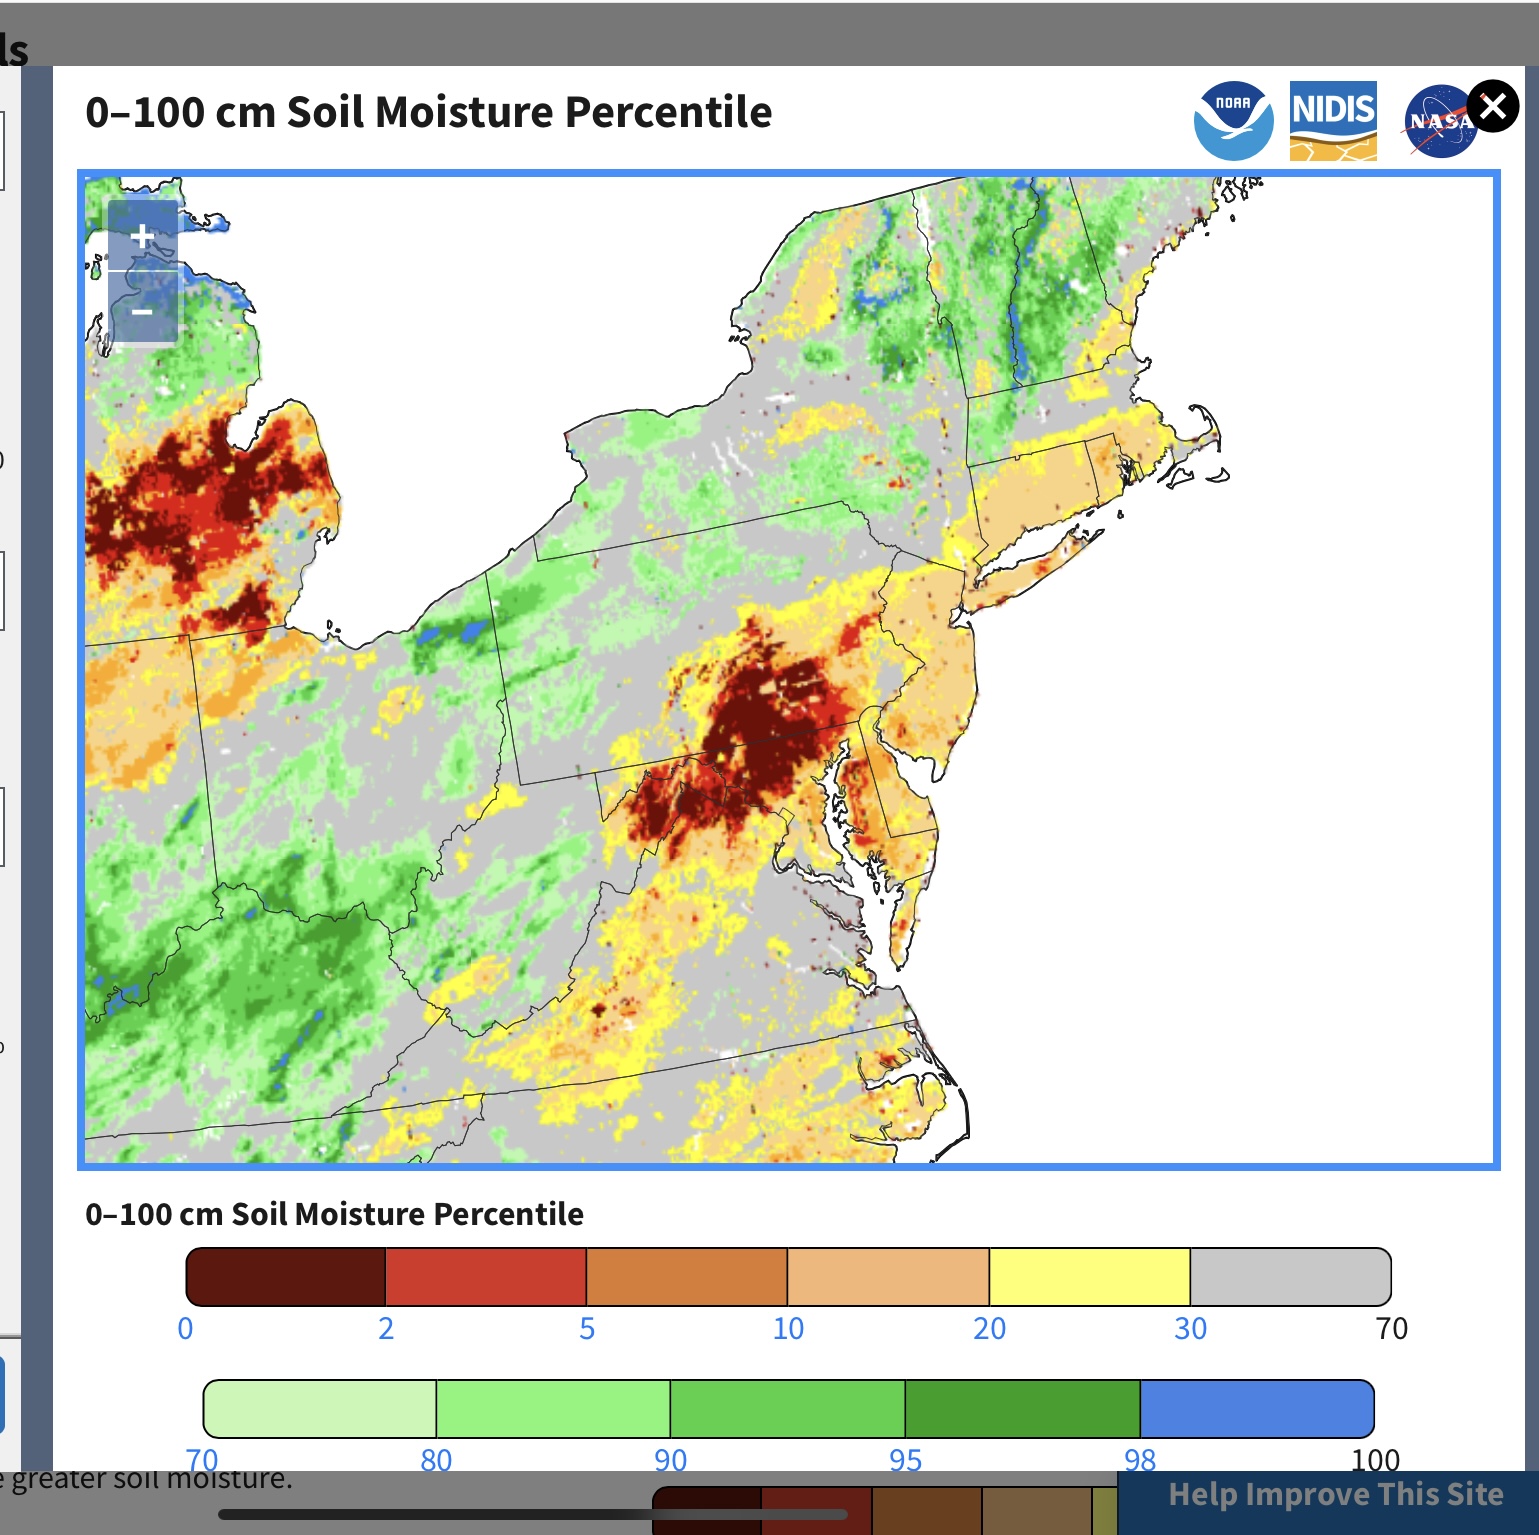The width and height of the screenshot is (1539, 1535).
Task: Select the tan 10–20 percentile legend swatch
Action: coord(888,1277)
